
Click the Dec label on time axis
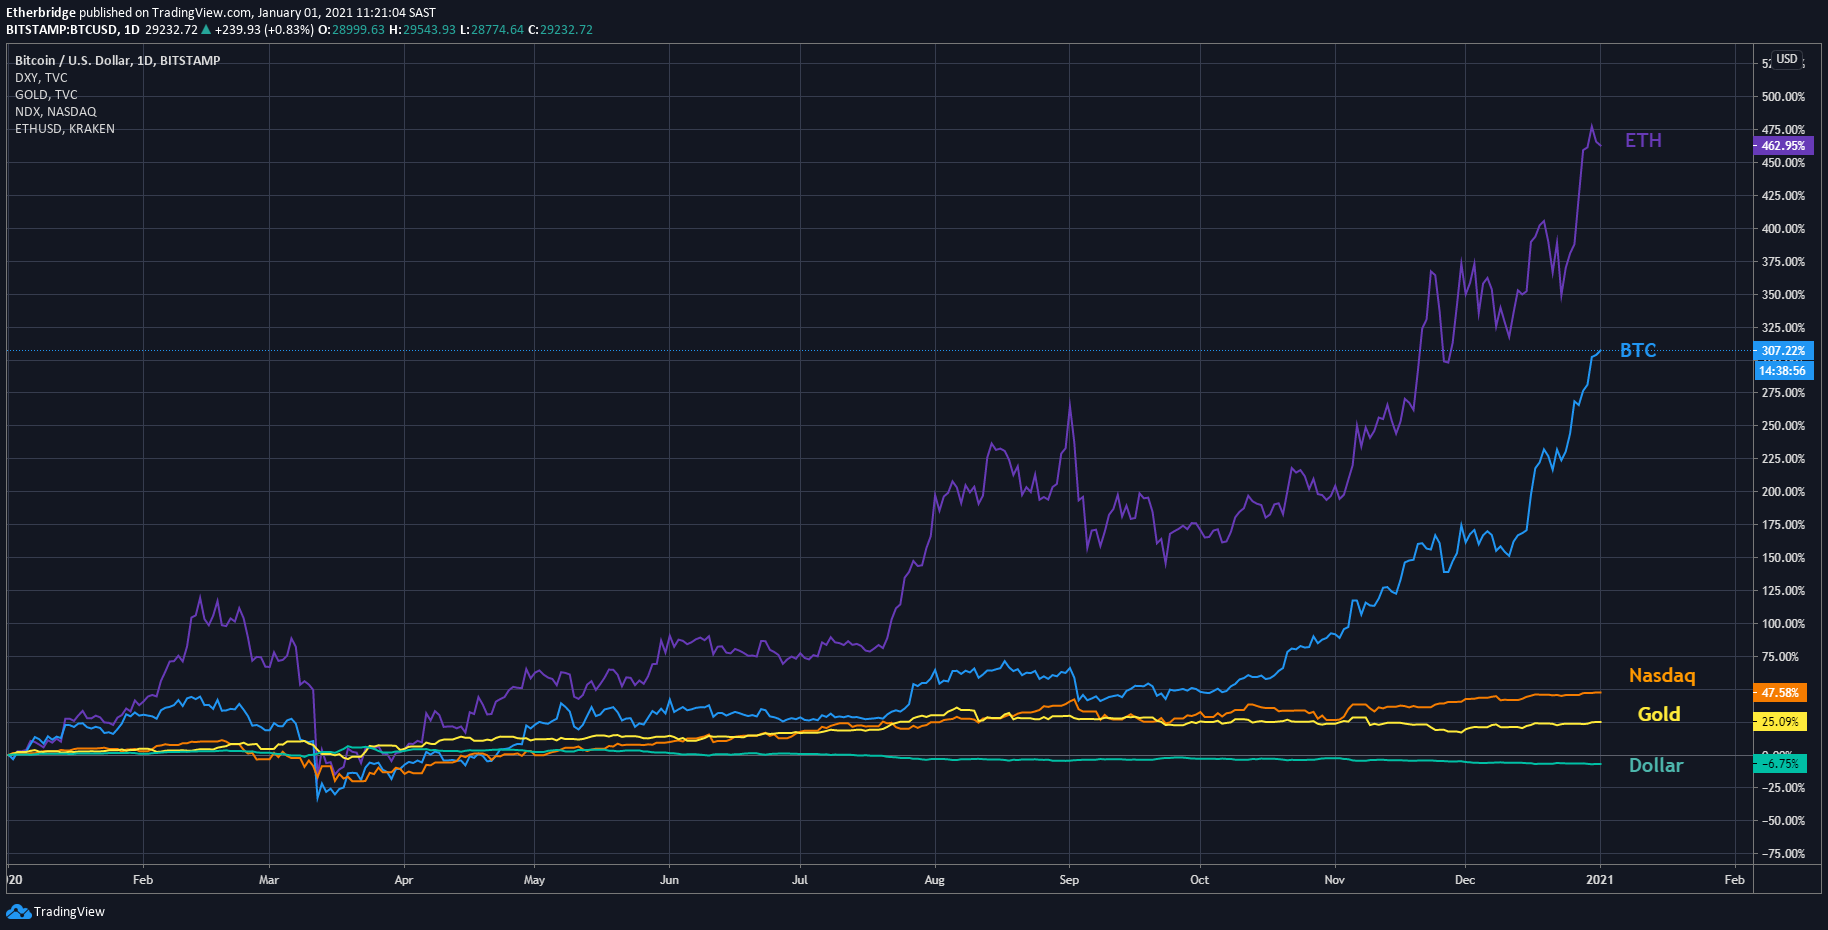[x=1464, y=880]
